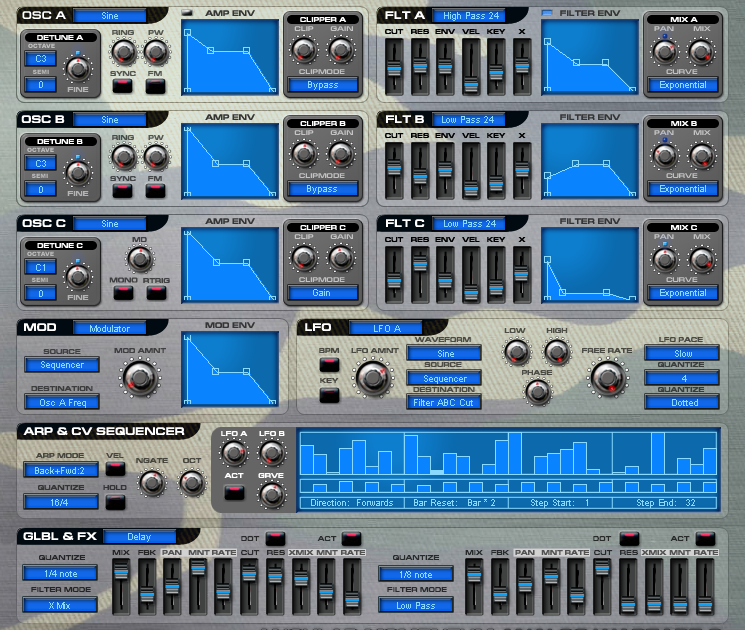Click the CLIPPER A CLIP knob

(304, 49)
